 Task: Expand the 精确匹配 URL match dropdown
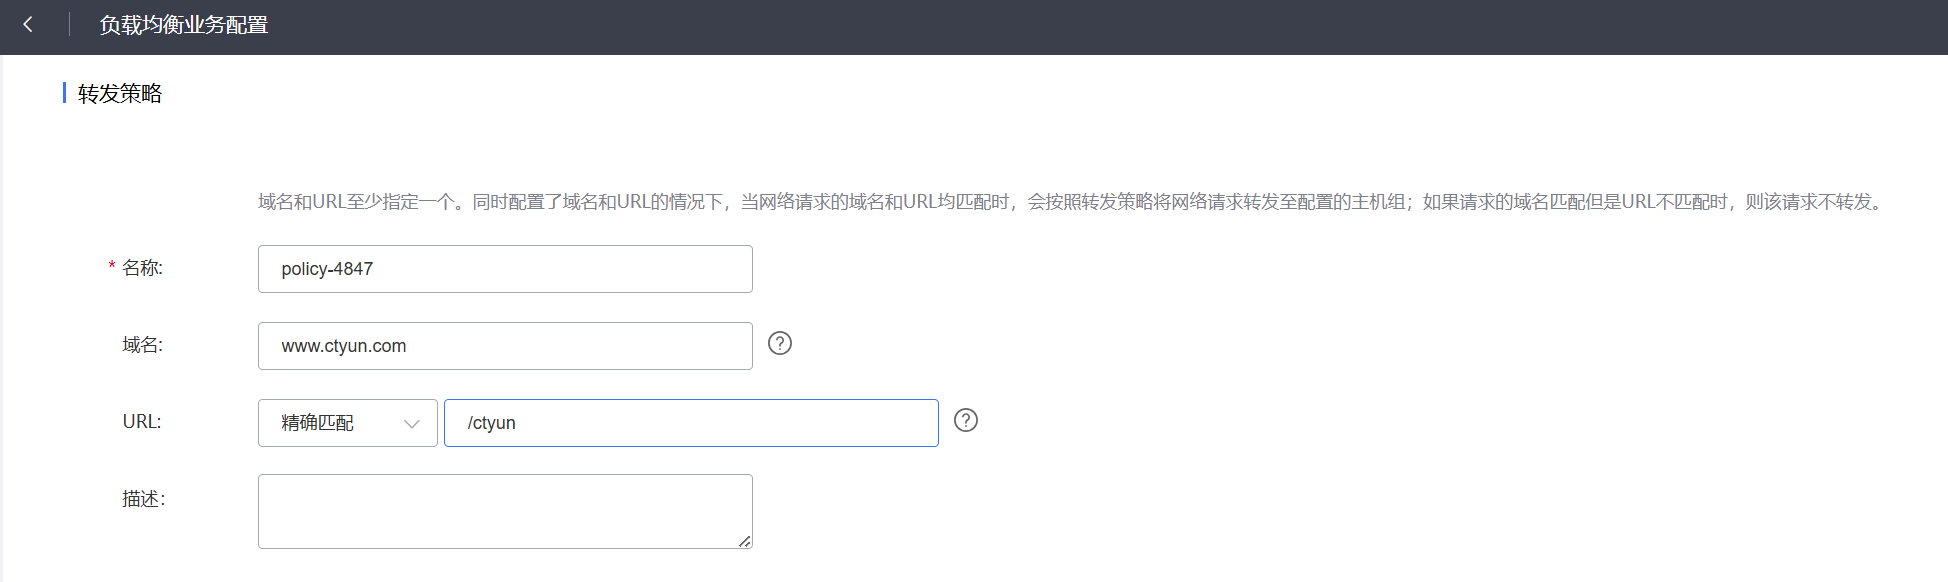pyautogui.click(x=348, y=423)
